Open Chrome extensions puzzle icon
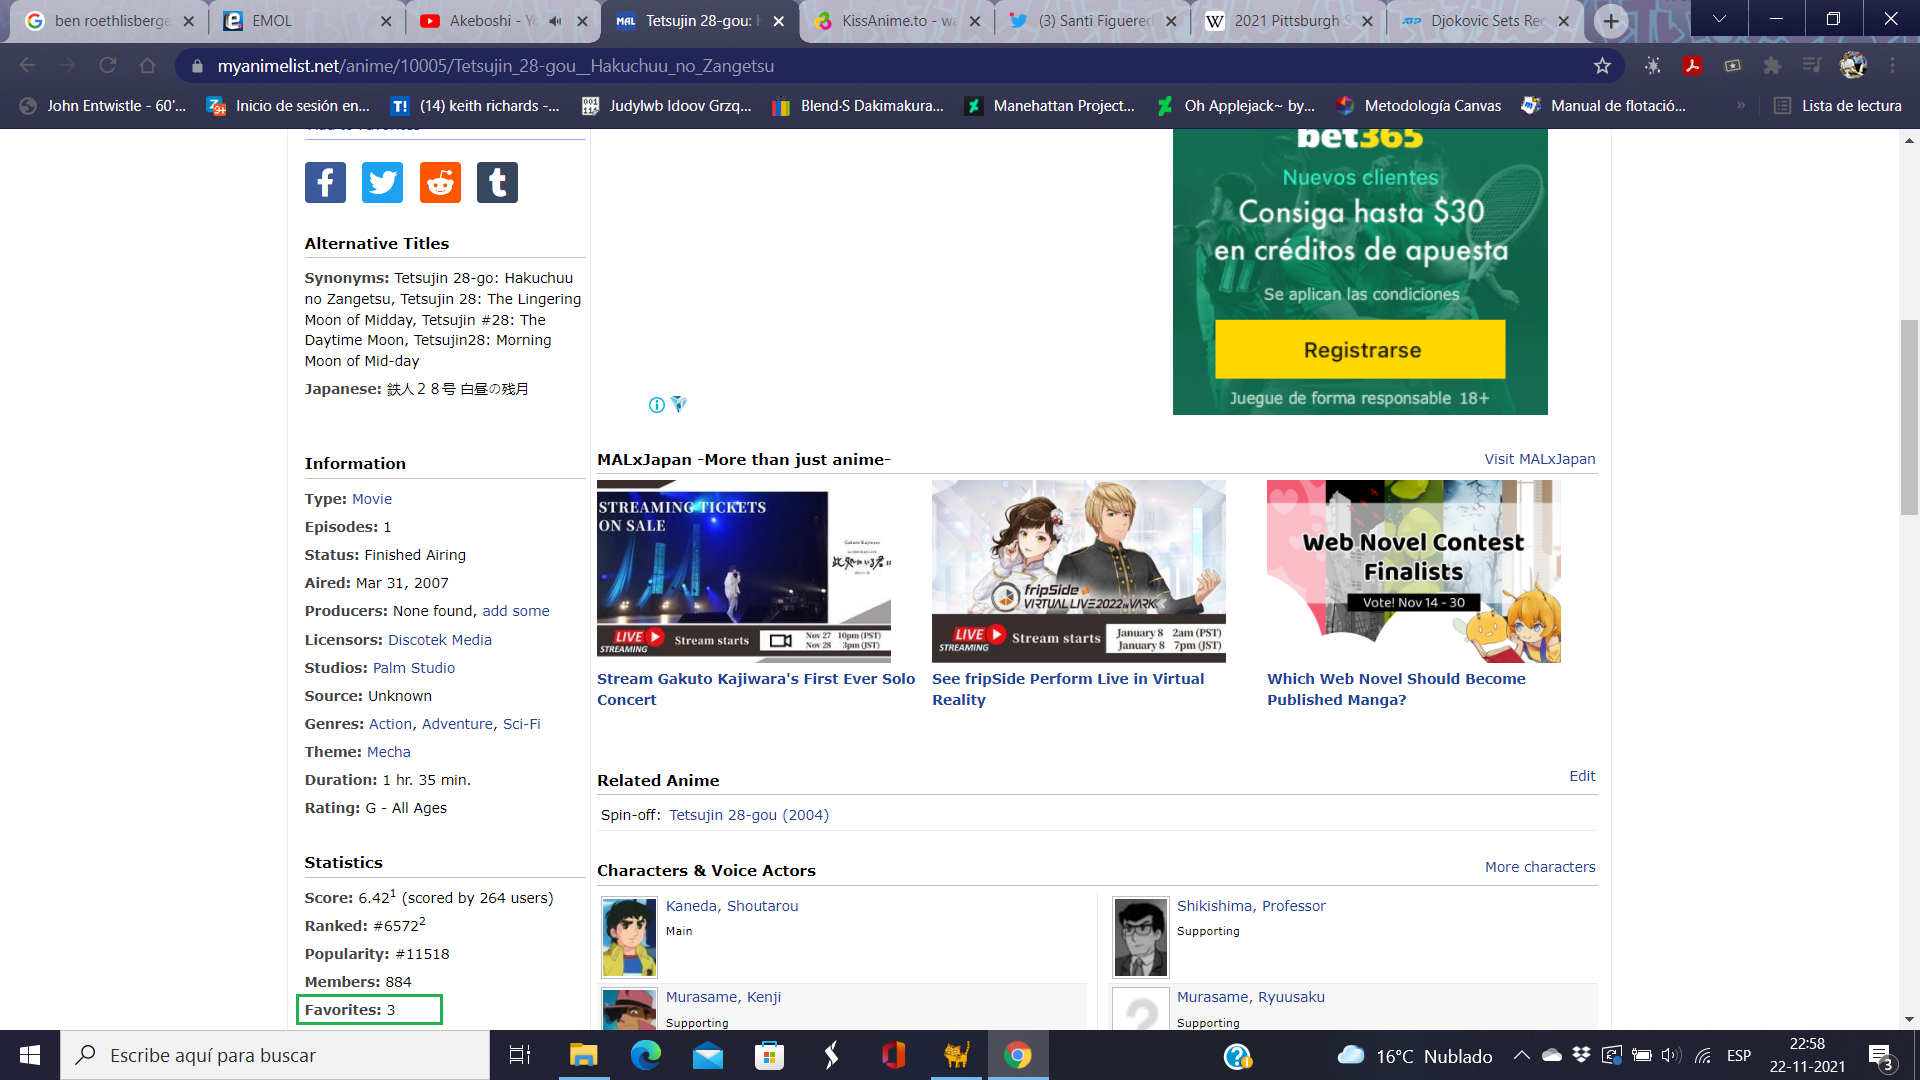This screenshot has height=1080, width=1920. tap(1772, 66)
